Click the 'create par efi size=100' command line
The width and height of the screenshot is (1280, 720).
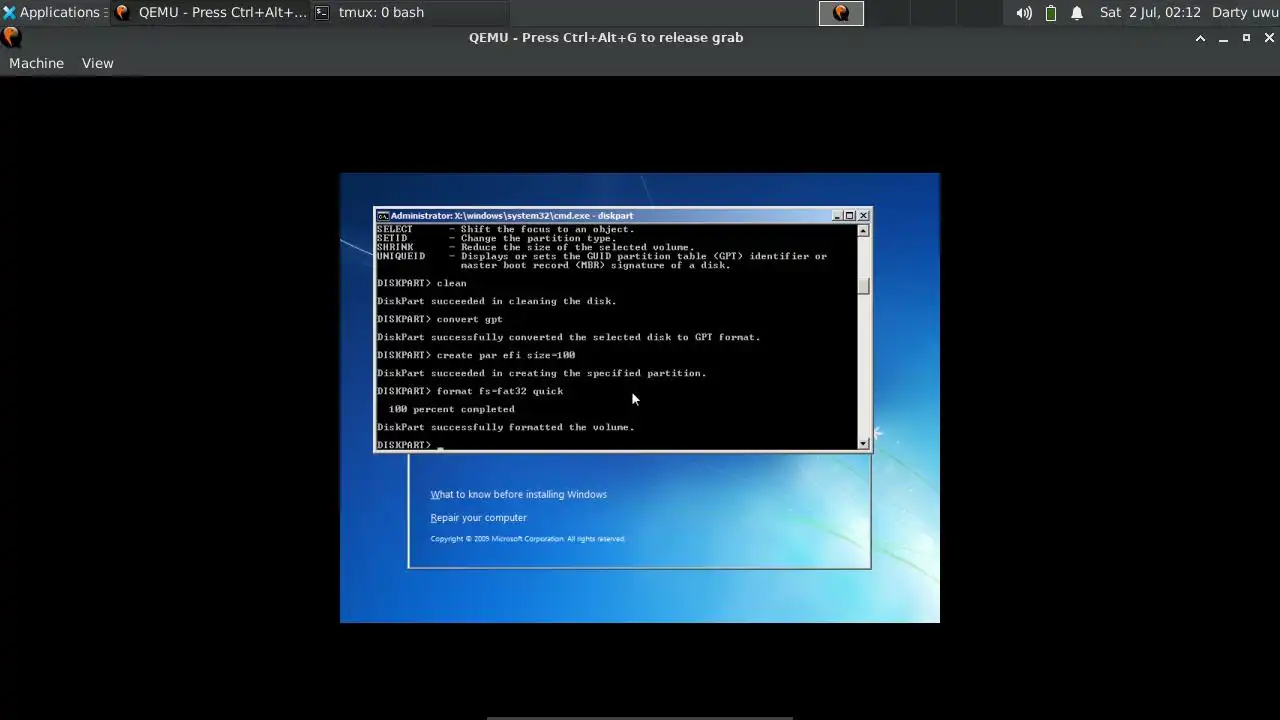[x=476, y=355]
